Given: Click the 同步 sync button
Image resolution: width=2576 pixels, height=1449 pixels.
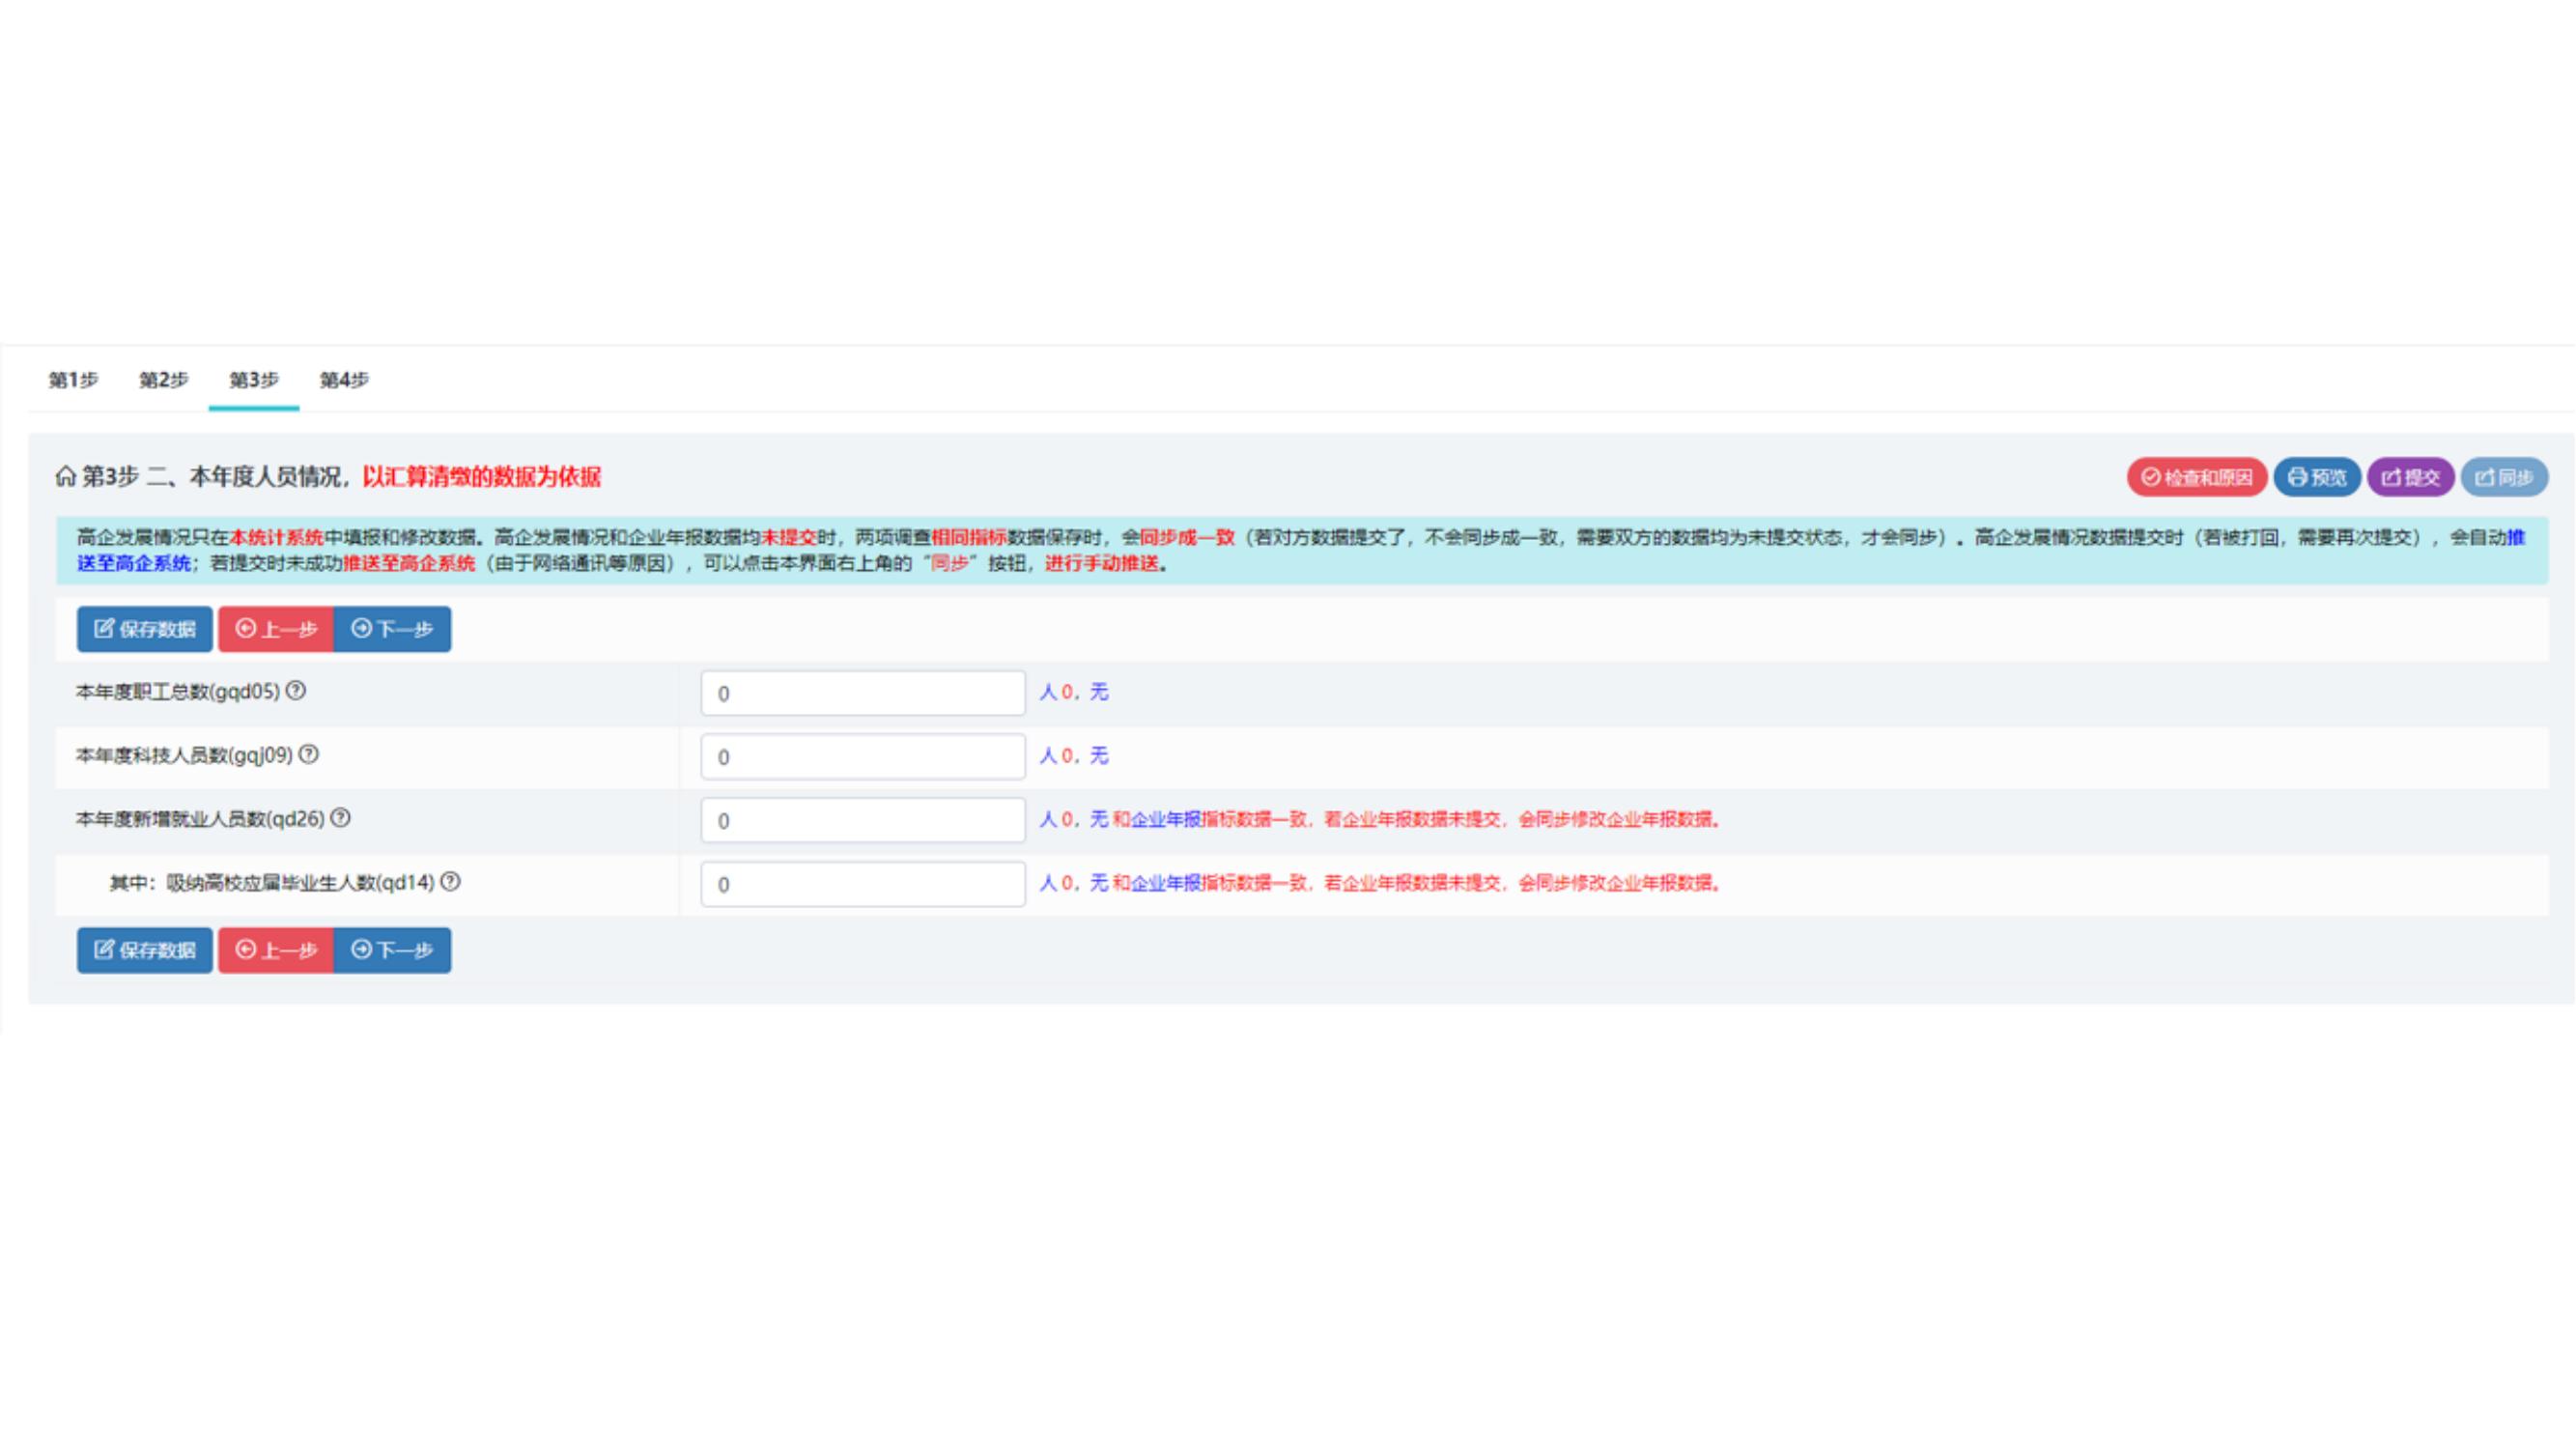Looking at the screenshot, I should 2503,477.
